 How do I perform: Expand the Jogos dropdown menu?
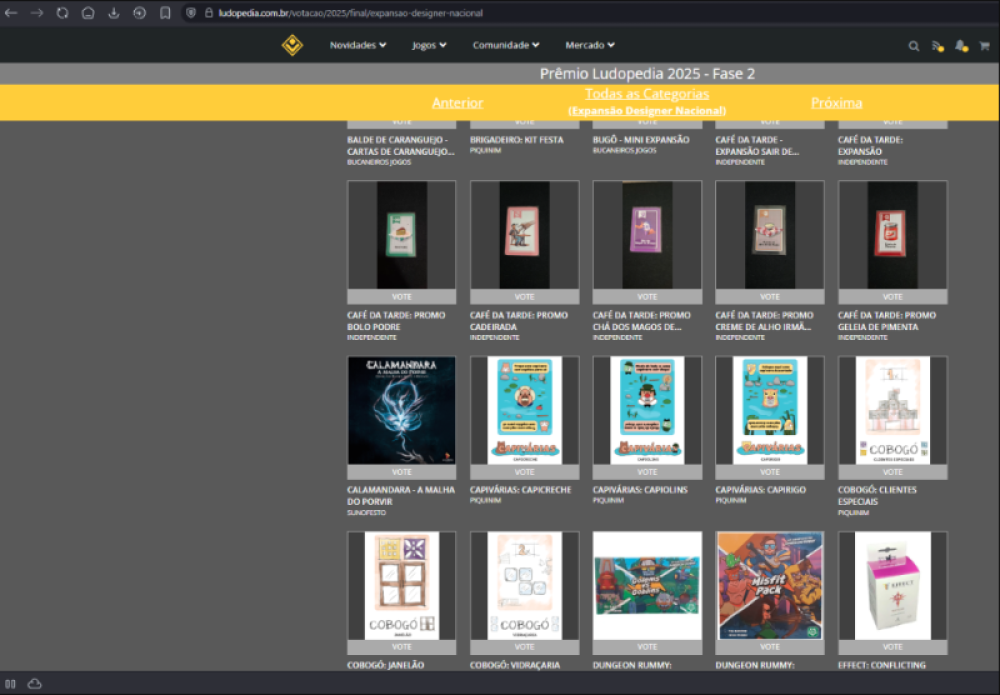coord(429,45)
